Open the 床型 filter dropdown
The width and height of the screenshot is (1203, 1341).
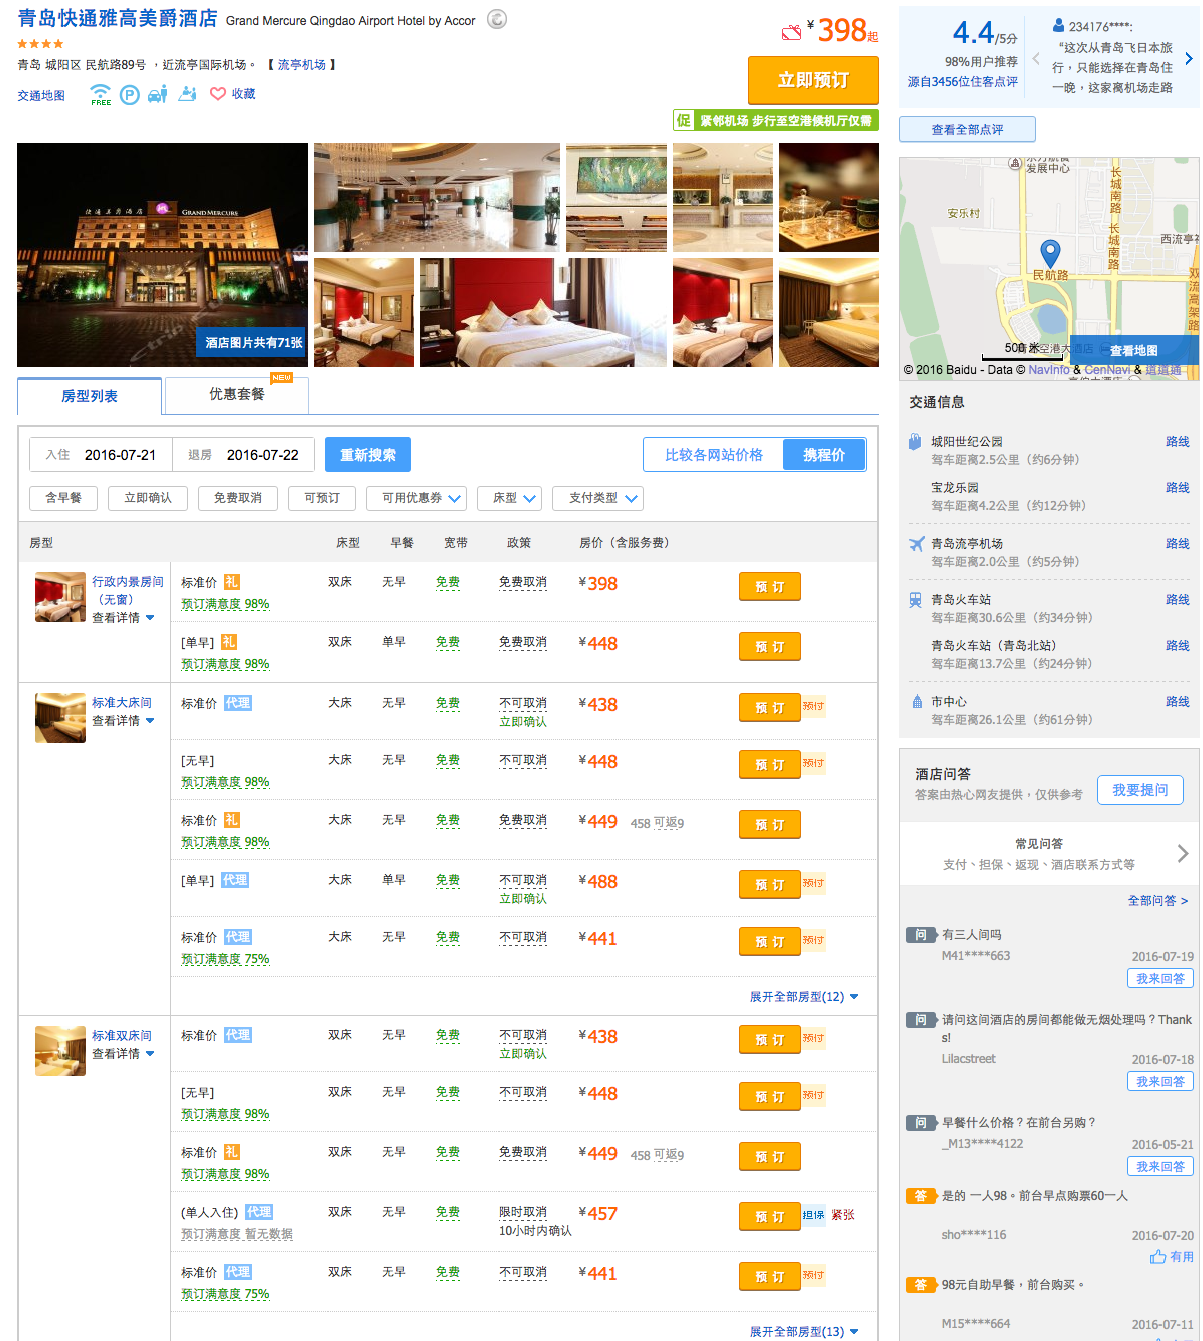pos(509,498)
